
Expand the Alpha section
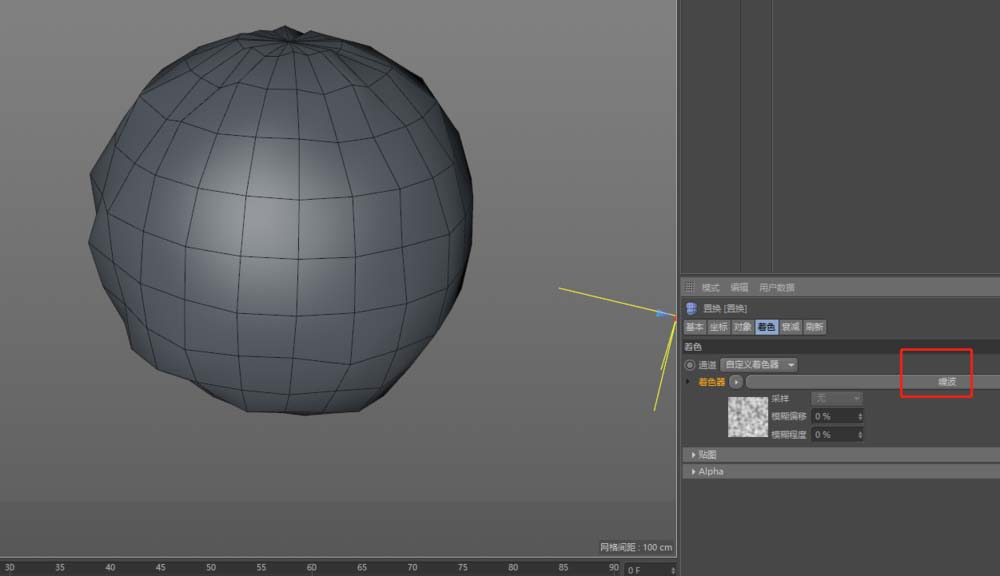710,471
